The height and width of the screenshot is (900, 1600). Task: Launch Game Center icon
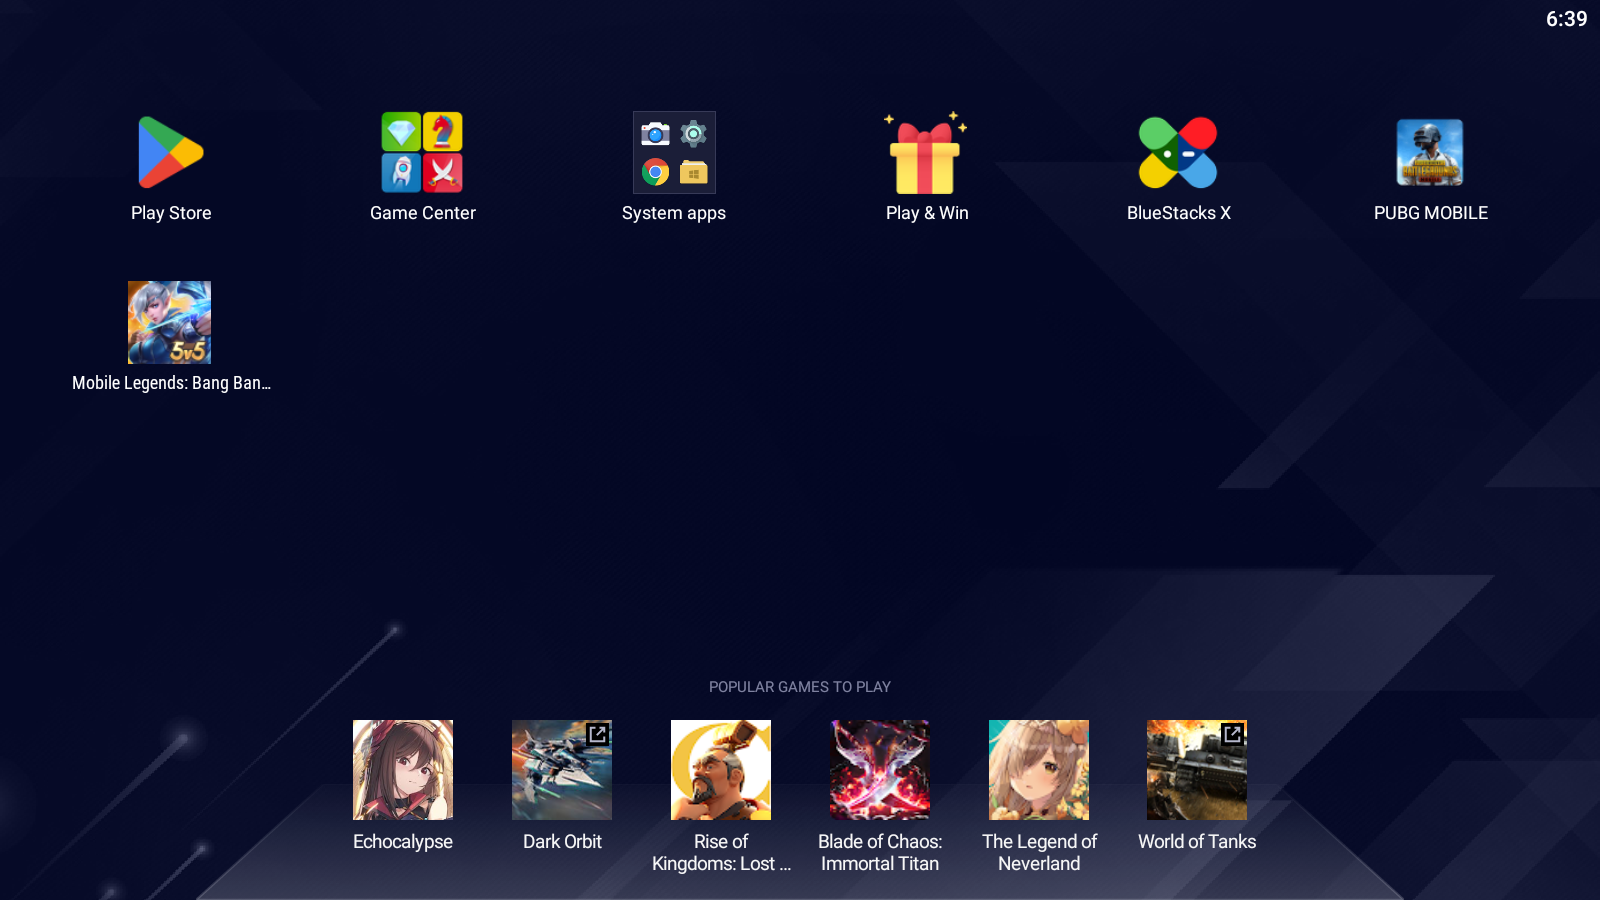click(422, 152)
